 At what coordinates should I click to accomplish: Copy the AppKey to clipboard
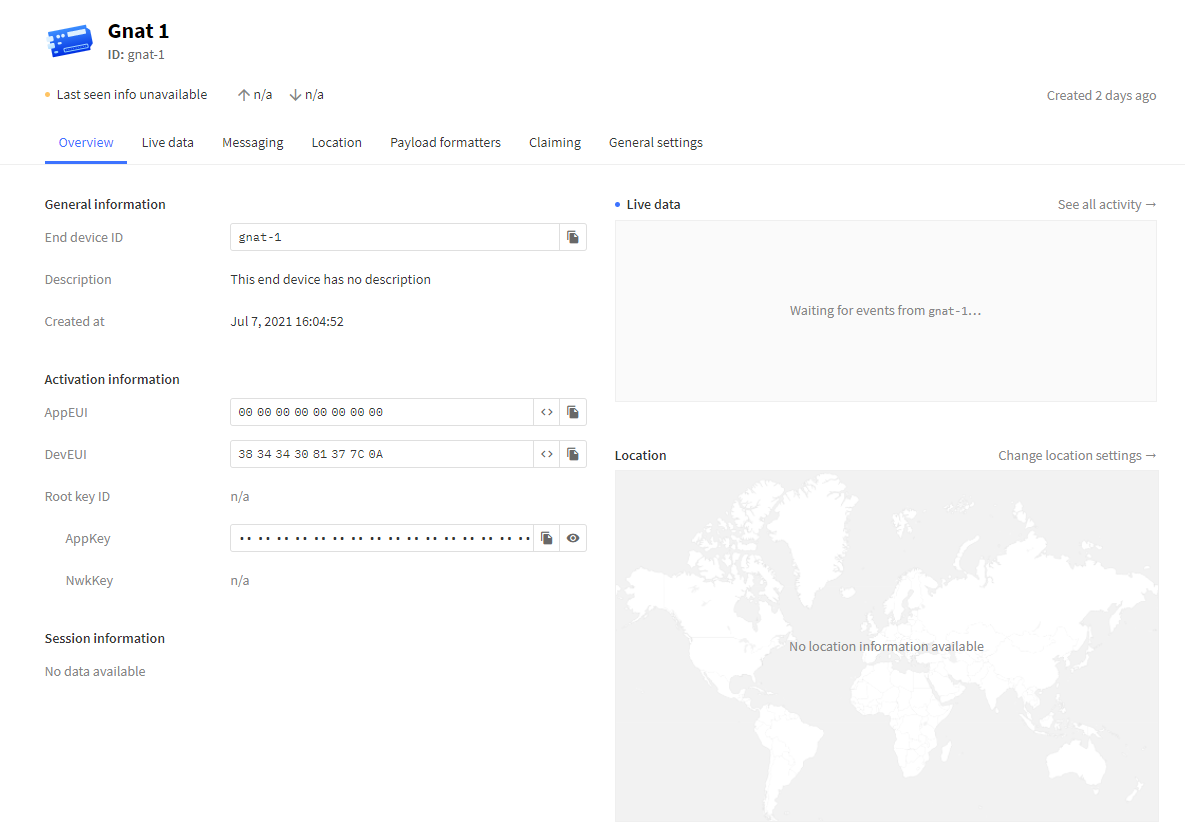pos(546,538)
